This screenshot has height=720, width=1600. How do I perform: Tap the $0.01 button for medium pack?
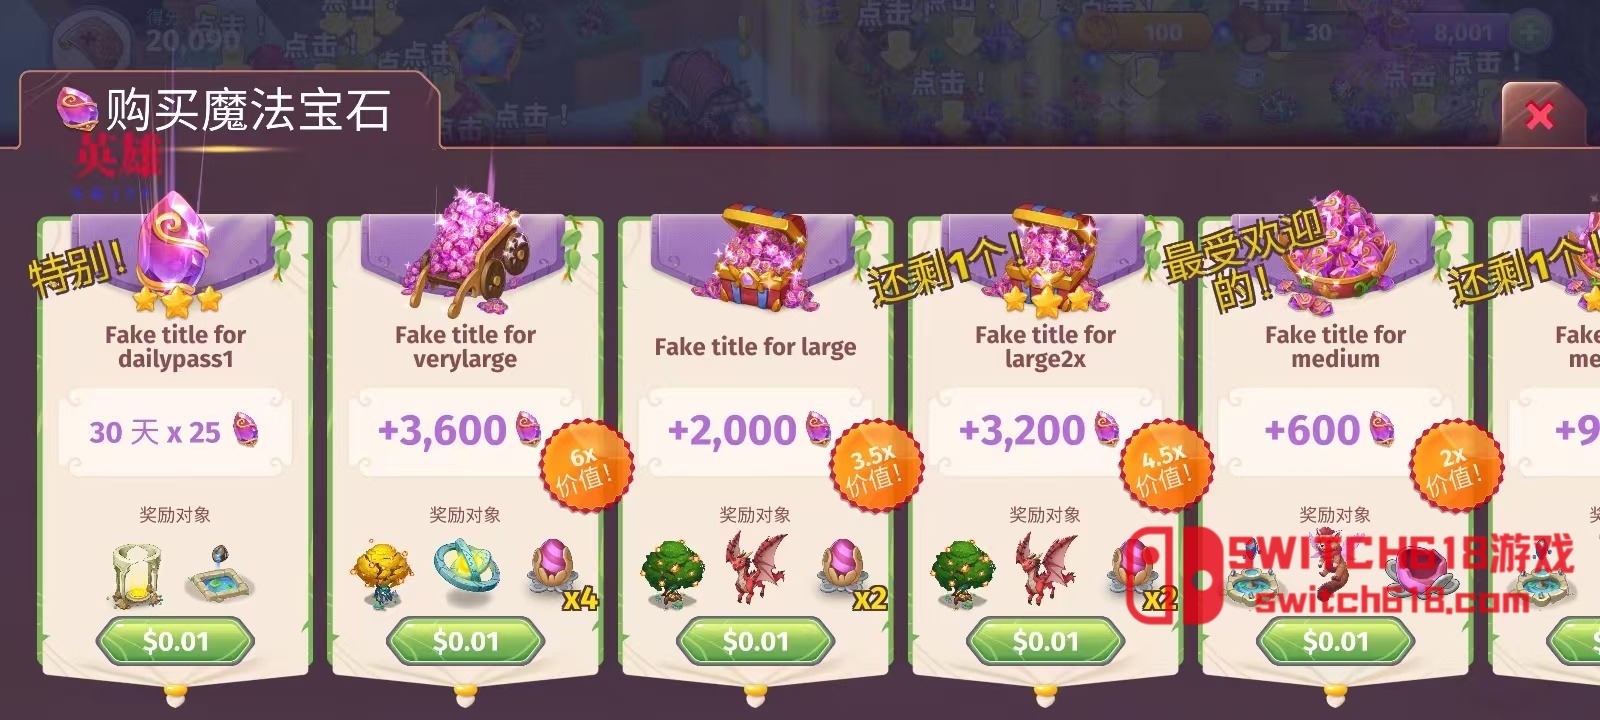click(x=1335, y=641)
